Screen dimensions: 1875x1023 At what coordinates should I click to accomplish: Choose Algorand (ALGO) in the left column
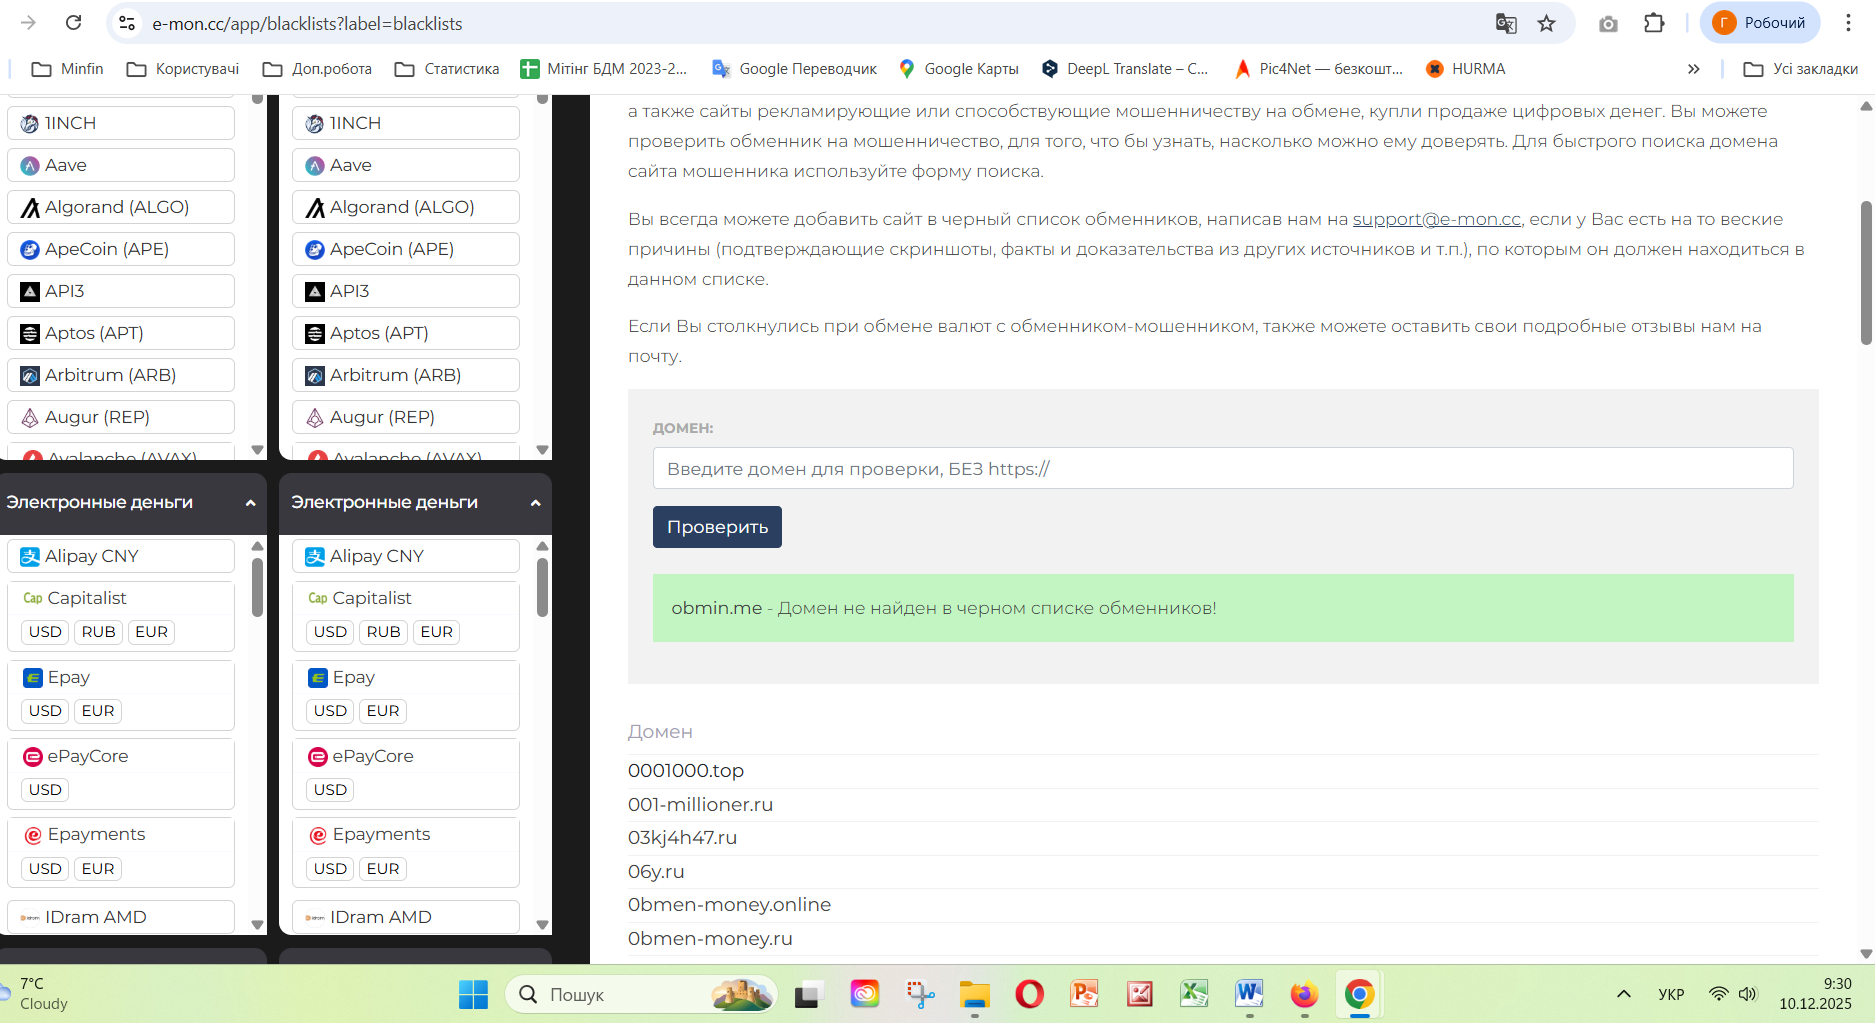point(121,207)
